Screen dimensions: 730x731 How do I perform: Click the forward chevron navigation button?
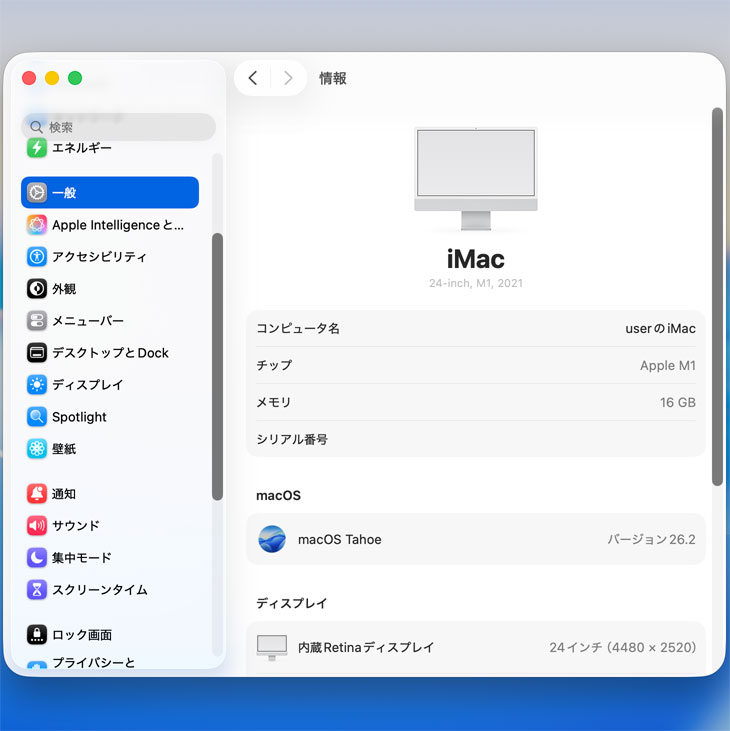click(x=288, y=78)
